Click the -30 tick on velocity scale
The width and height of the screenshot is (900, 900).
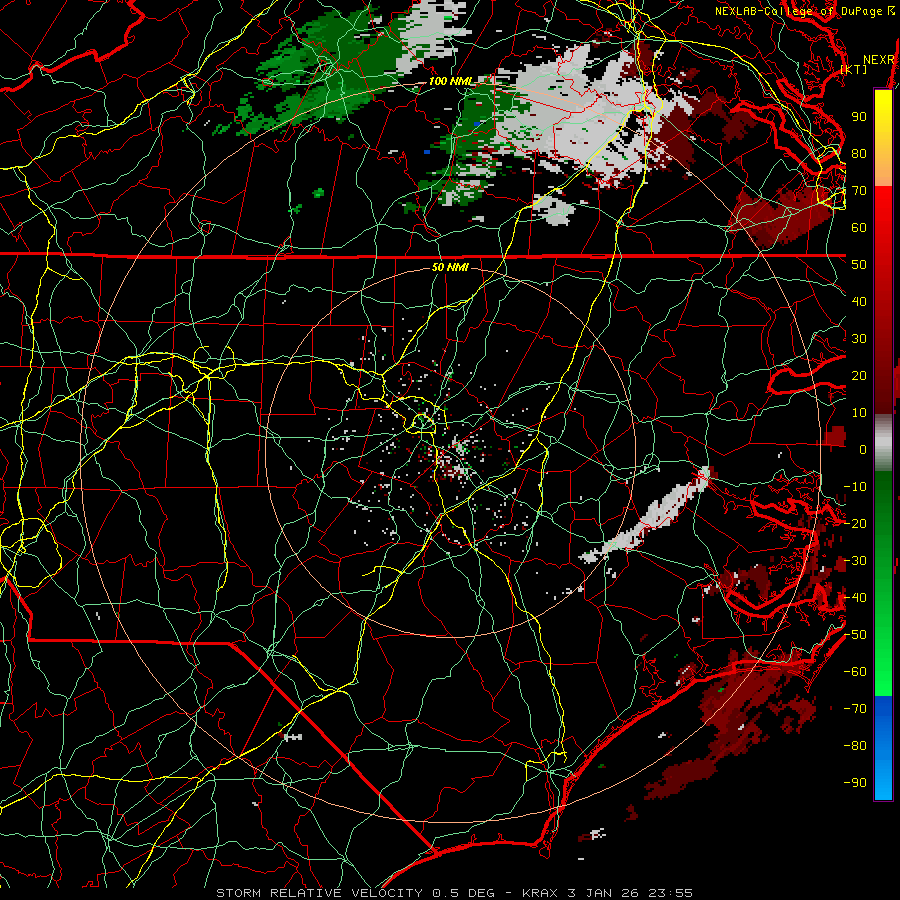[x=855, y=561]
